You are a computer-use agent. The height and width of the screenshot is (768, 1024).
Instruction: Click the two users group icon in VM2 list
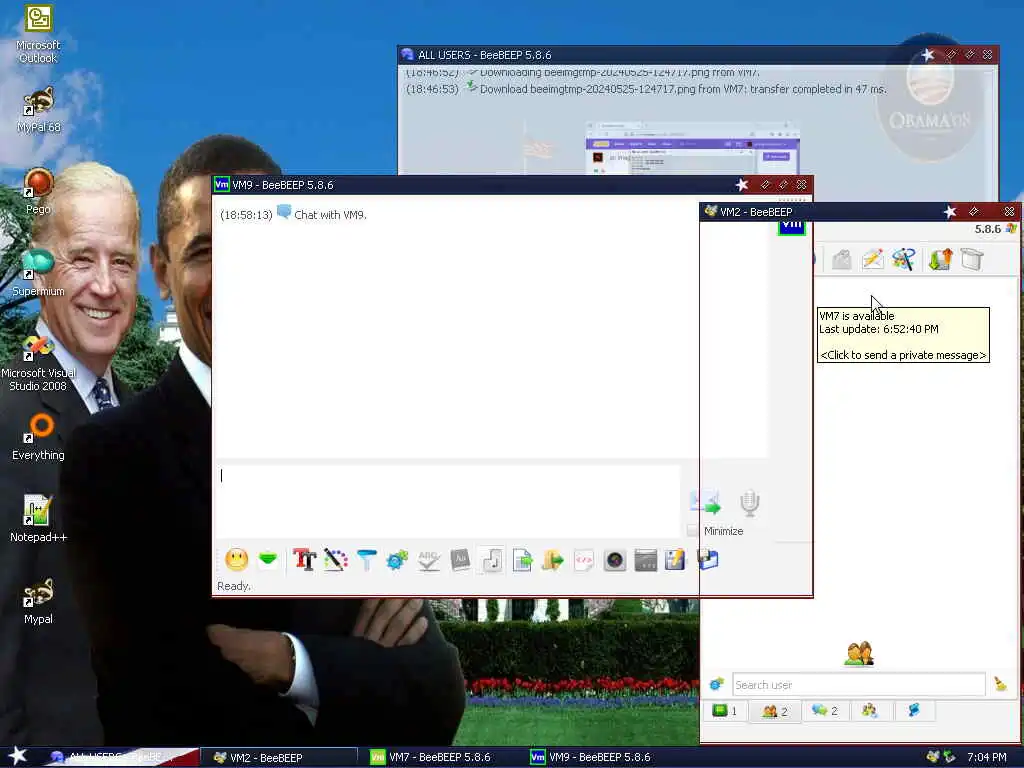pyautogui.click(x=859, y=653)
